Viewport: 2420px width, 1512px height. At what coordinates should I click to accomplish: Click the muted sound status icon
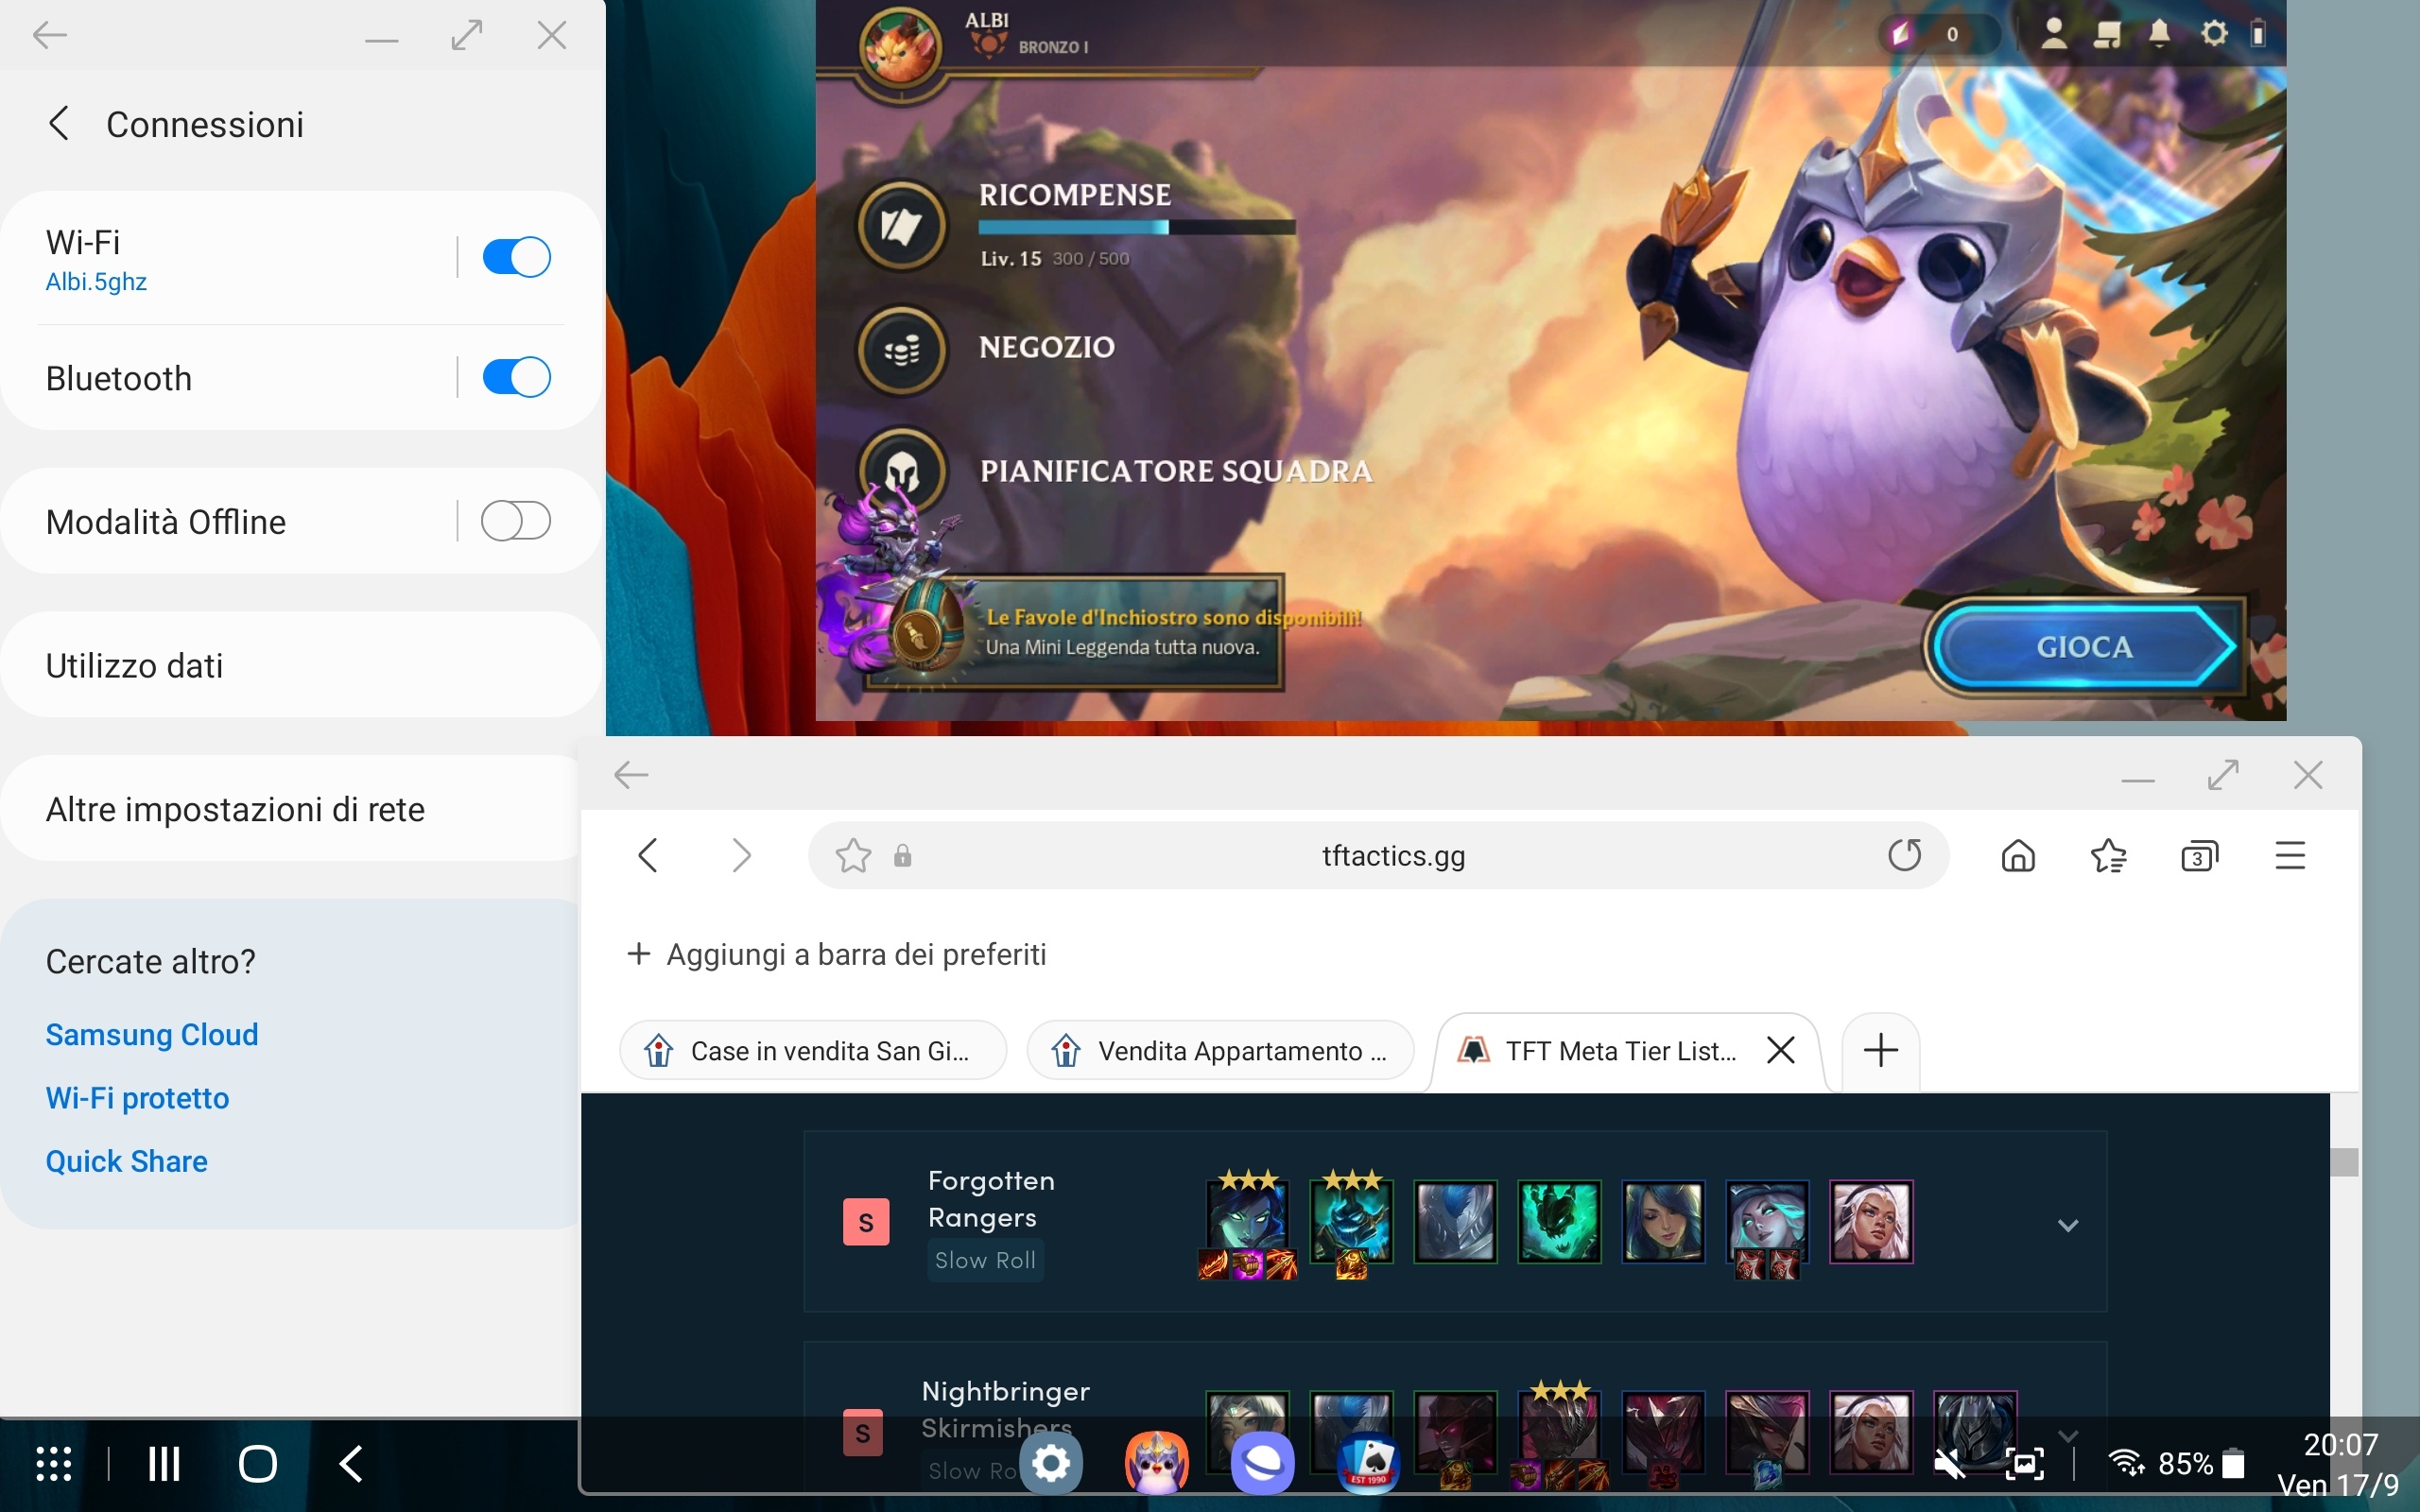coord(1949,1465)
